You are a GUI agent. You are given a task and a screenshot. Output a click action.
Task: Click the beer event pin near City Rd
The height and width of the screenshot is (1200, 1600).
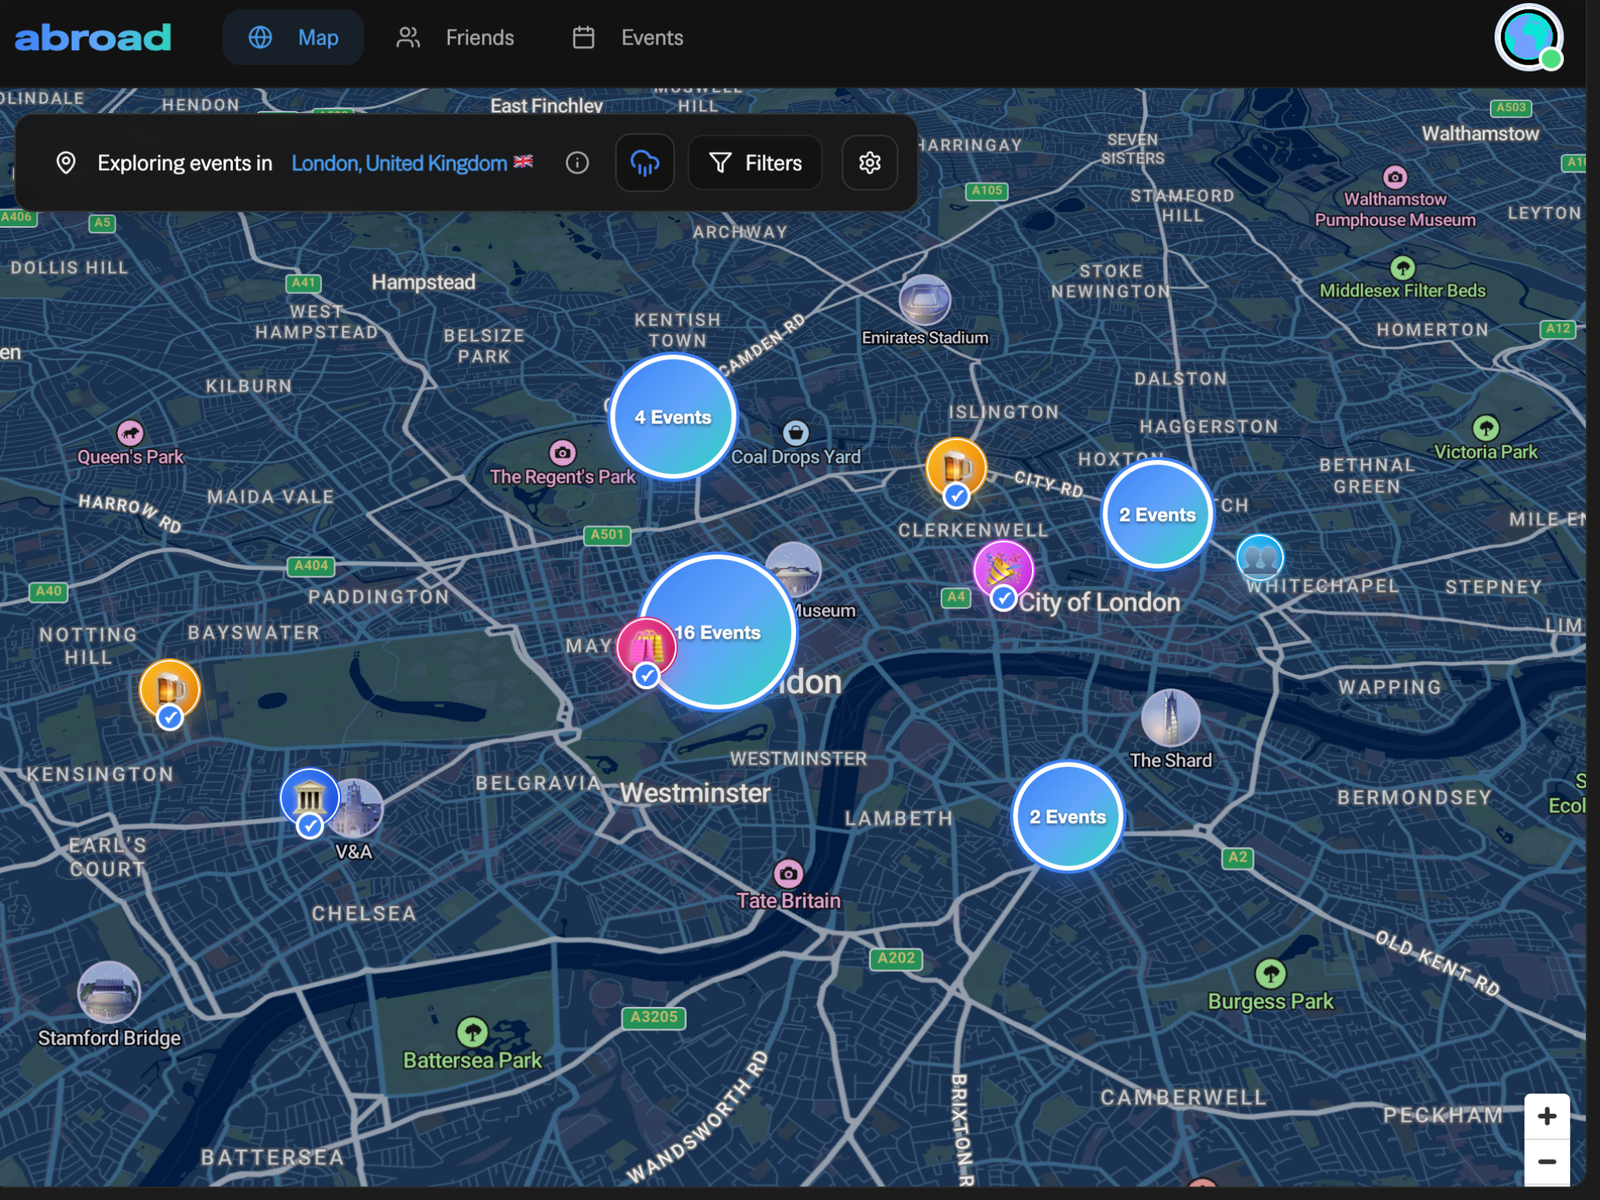click(x=956, y=467)
